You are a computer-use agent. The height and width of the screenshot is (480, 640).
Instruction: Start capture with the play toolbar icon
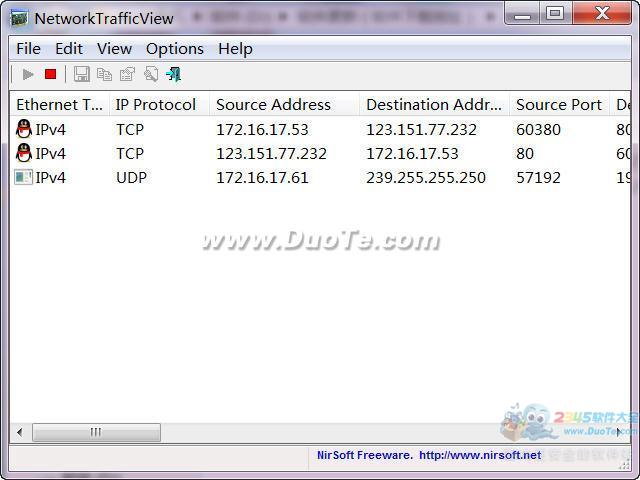tap(28, 74)
